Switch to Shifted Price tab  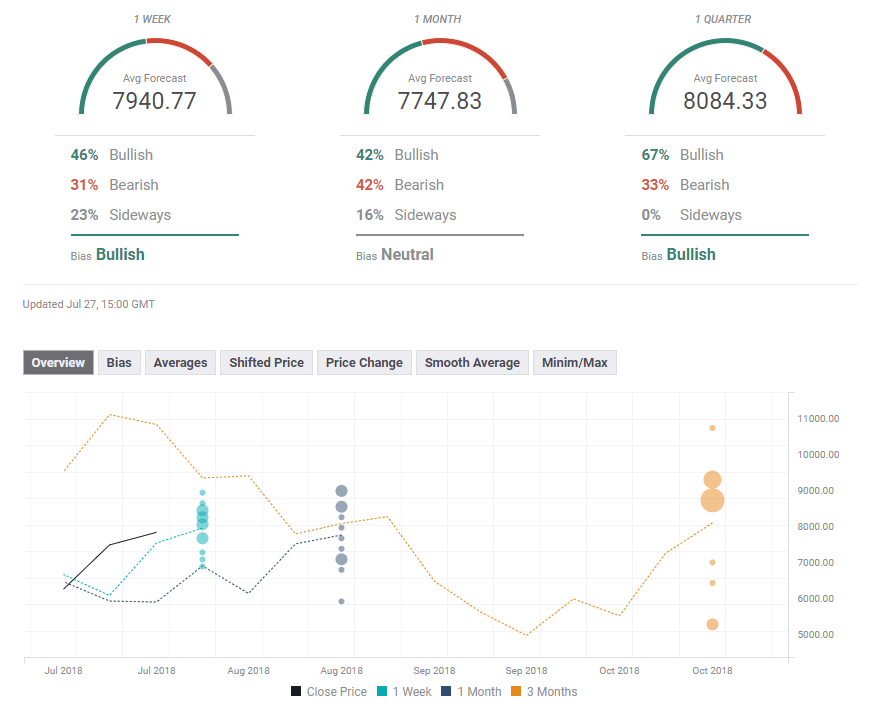[x=266, y=363]
